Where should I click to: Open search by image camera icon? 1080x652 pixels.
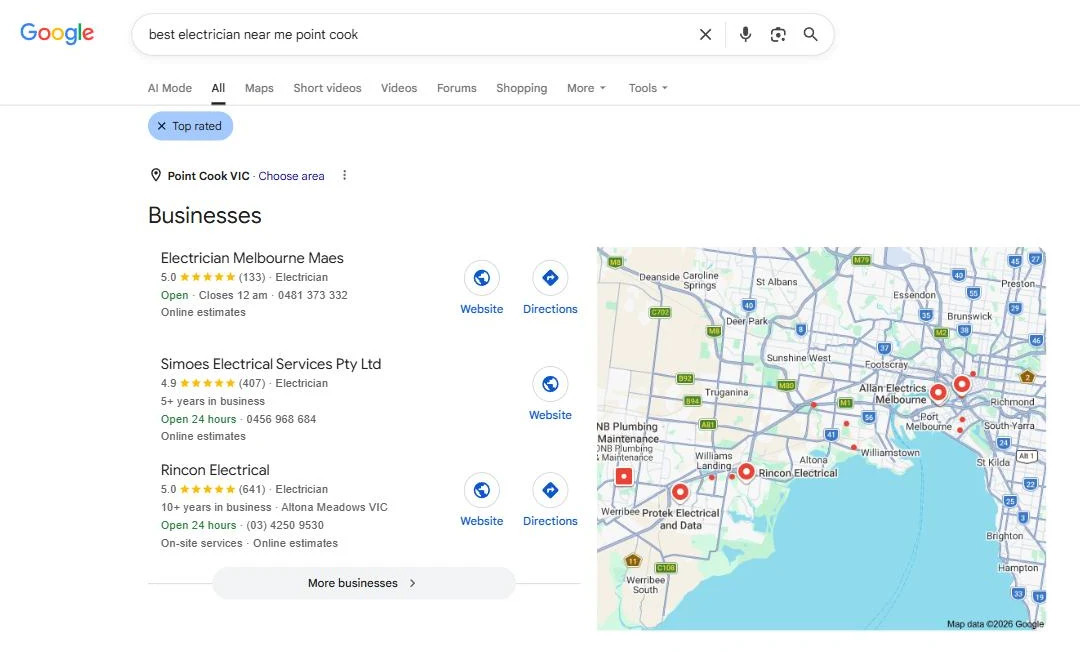click(x=778, y=34)
